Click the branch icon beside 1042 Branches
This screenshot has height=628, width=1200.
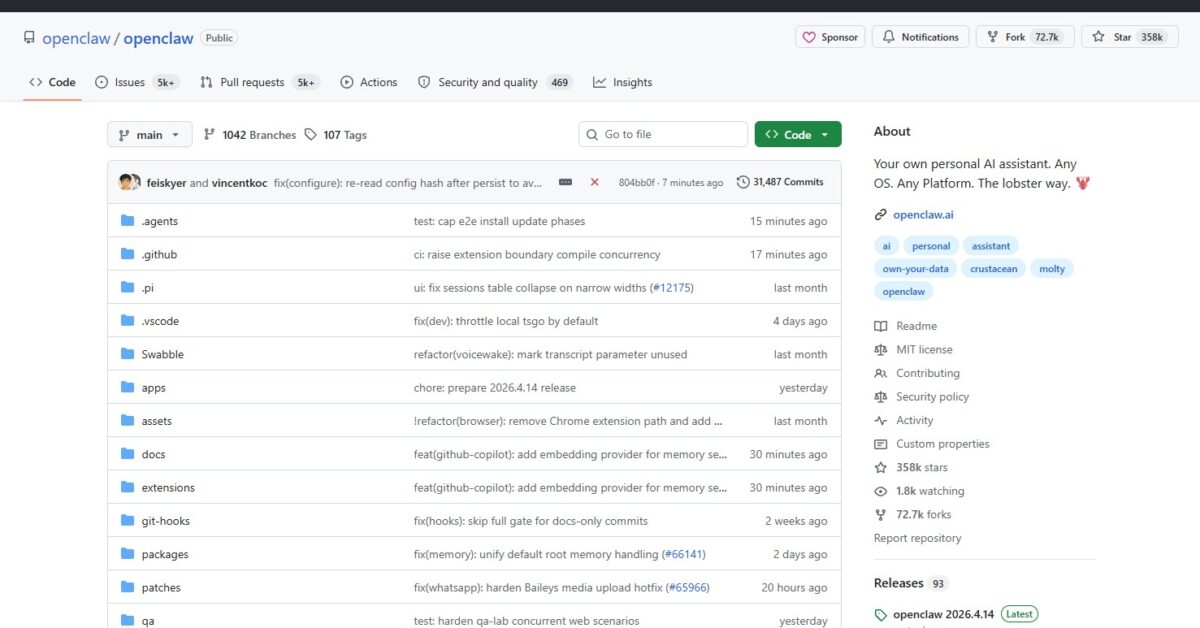(209, 134)
